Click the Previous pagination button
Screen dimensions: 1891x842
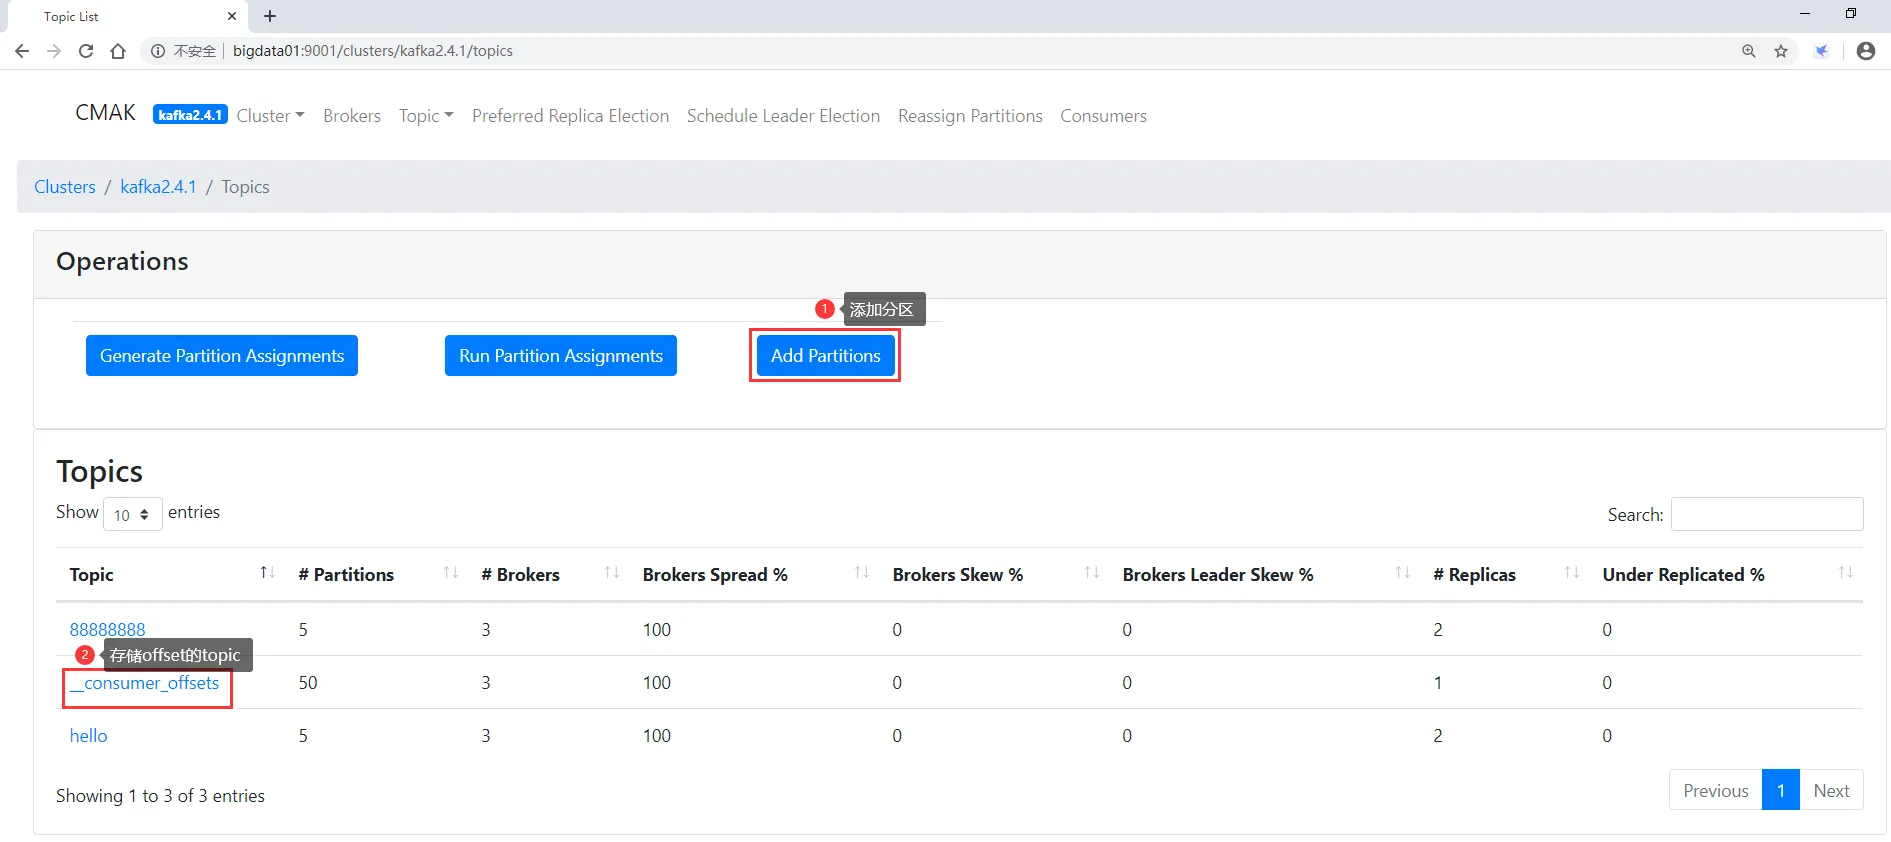(x=1715, y=790)
